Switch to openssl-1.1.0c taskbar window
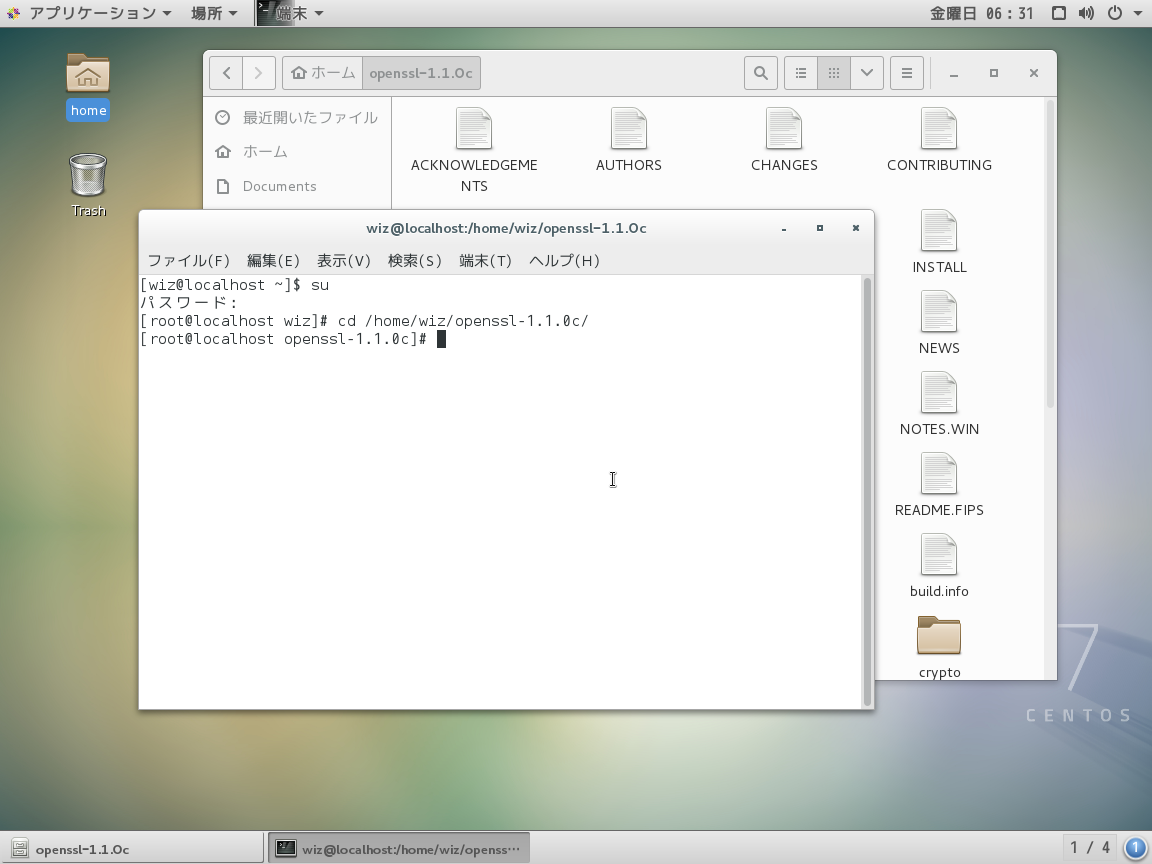 (x=132, y=849)
